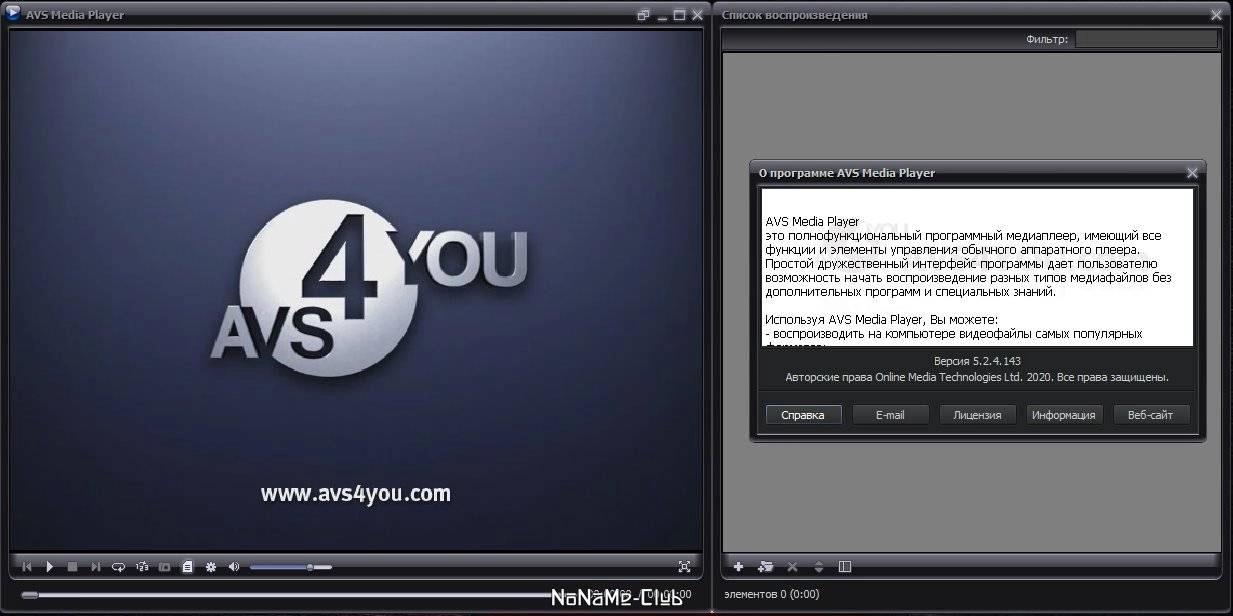Click the compact mode icon in the player title bar
This screenshot has width=1233, height=616.
[643, 15]
